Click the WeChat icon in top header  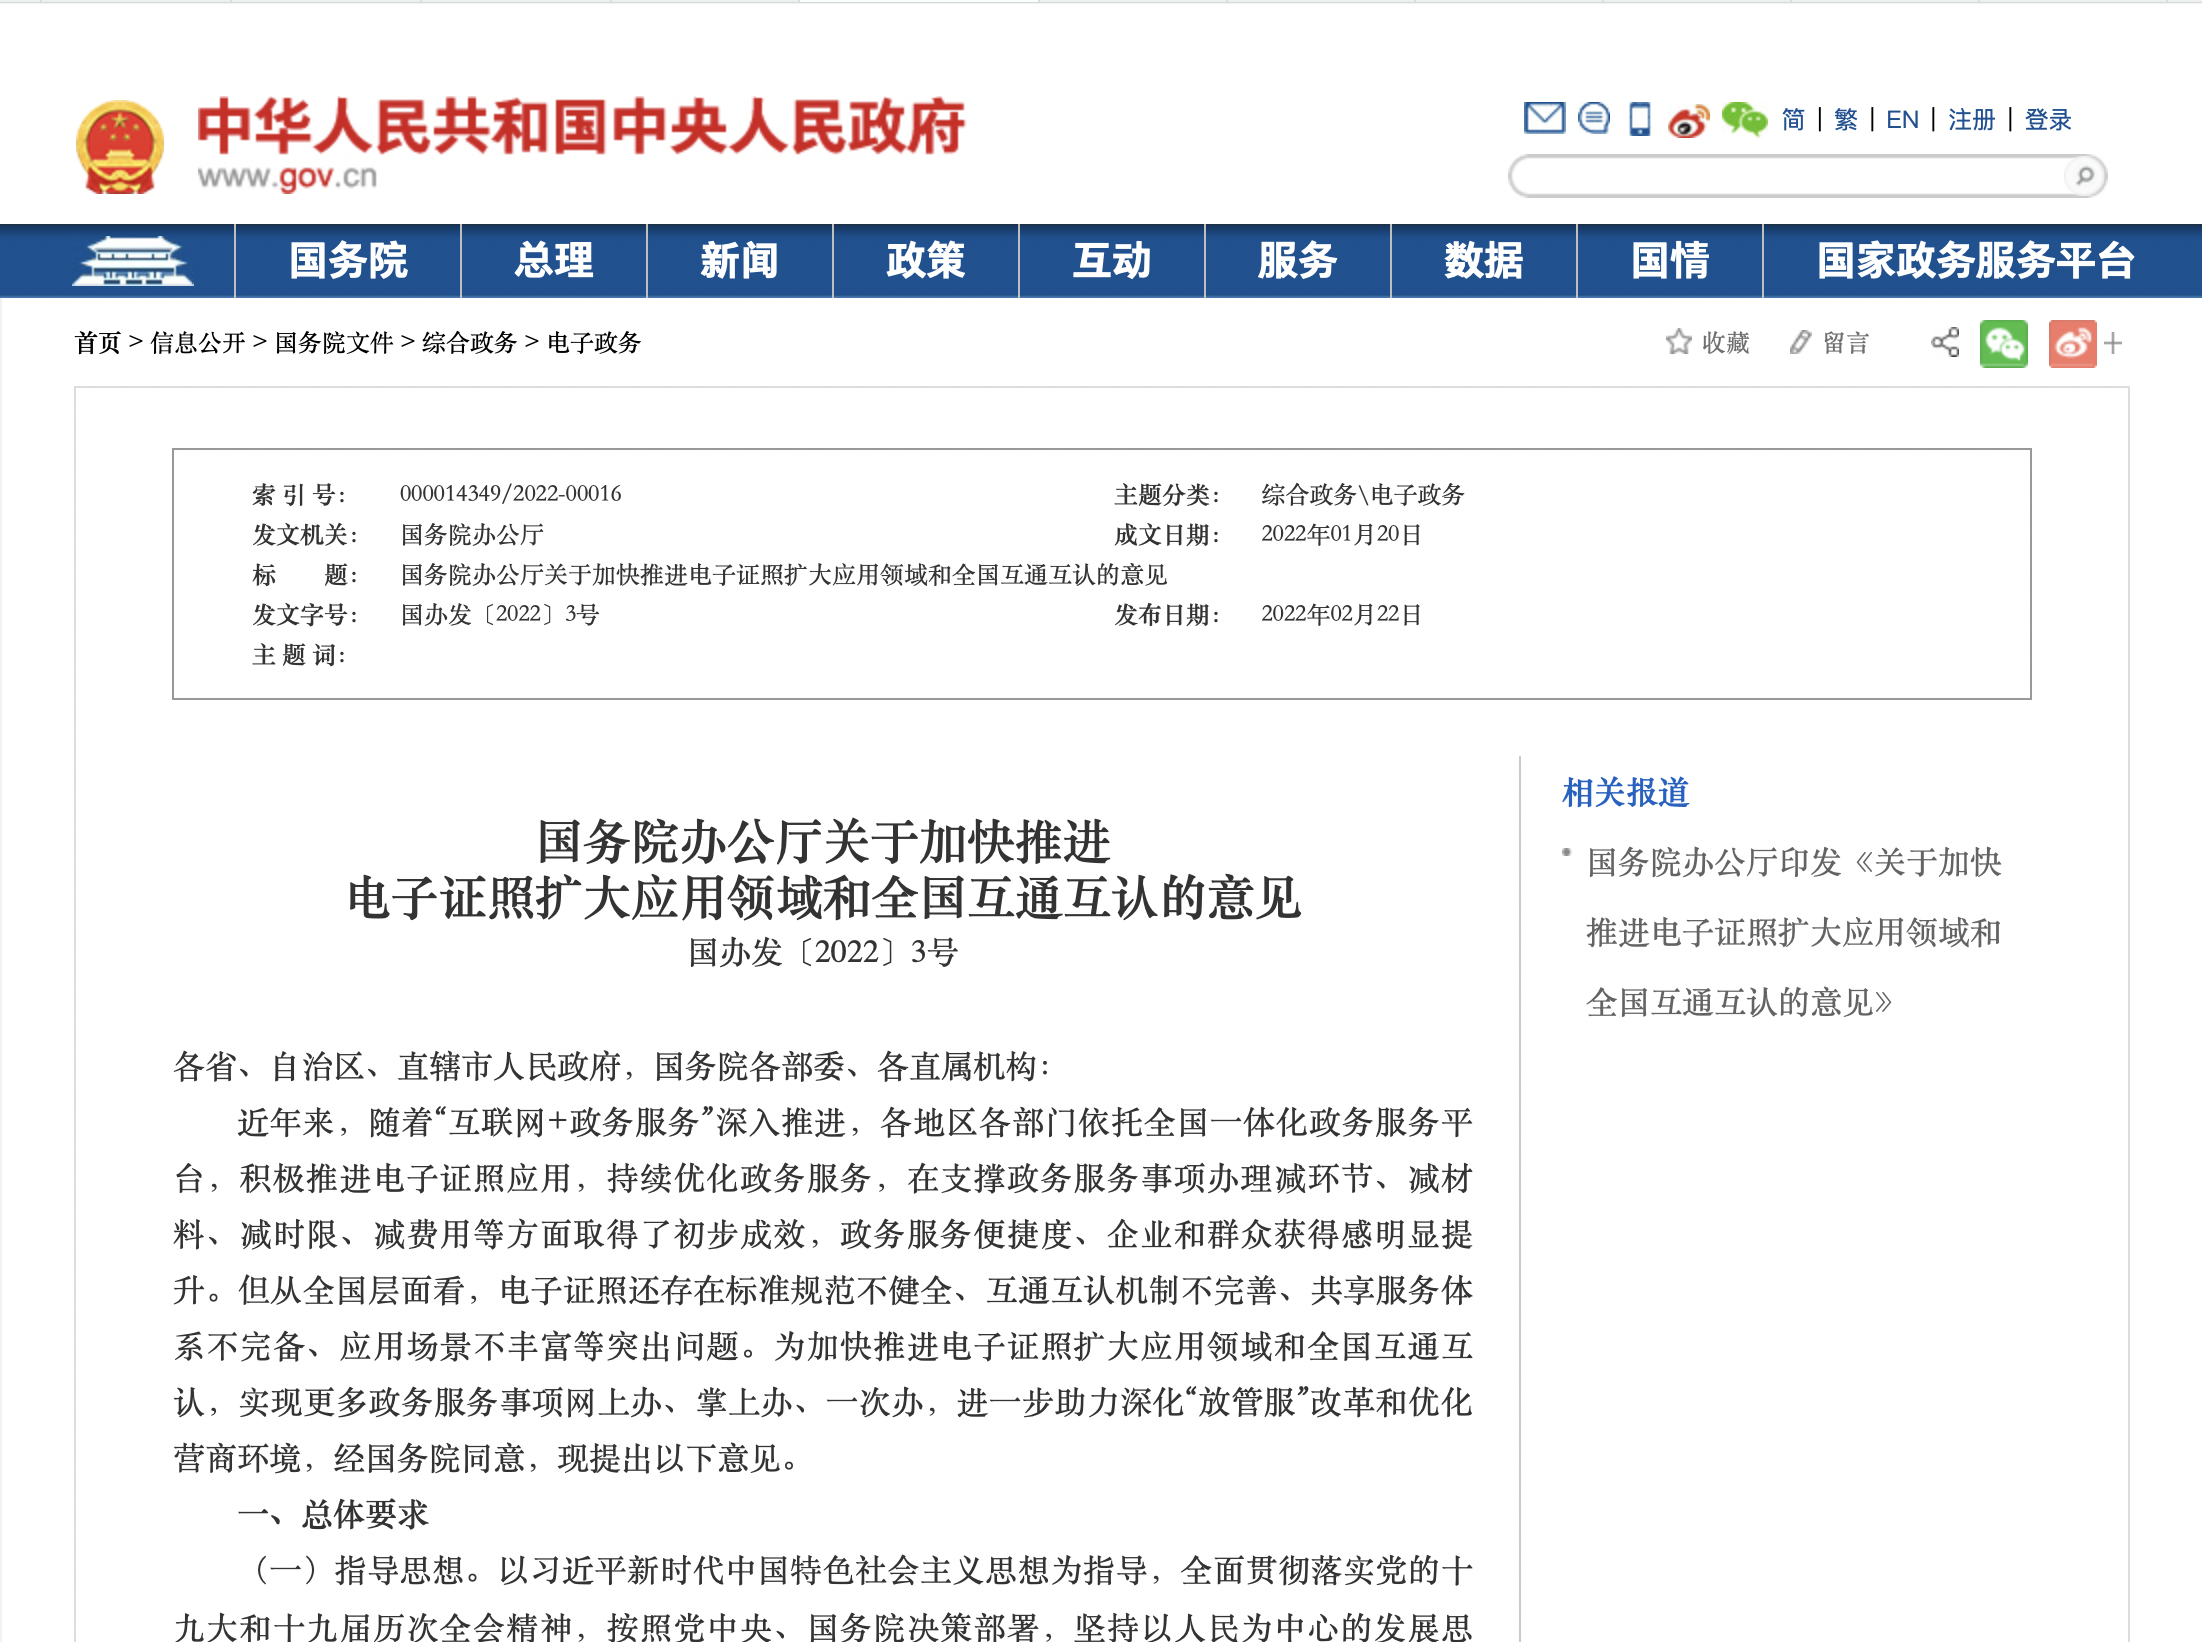(1745, 119)
